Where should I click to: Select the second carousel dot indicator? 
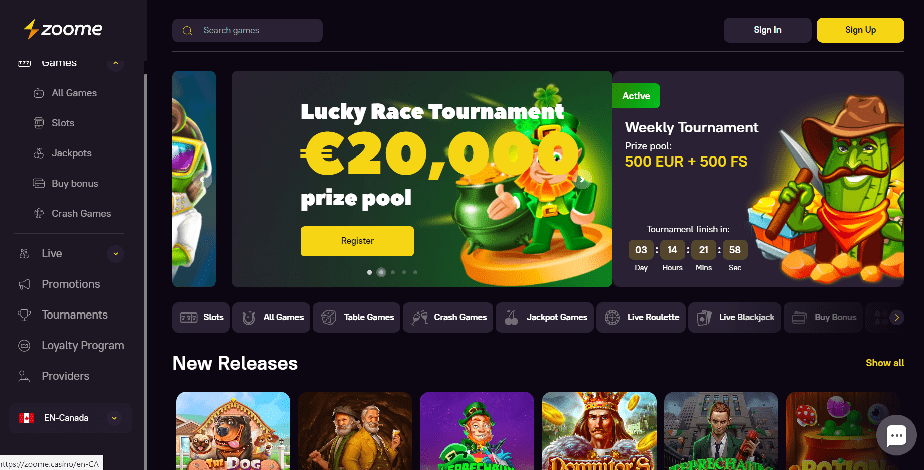click(x=381, y=272)
